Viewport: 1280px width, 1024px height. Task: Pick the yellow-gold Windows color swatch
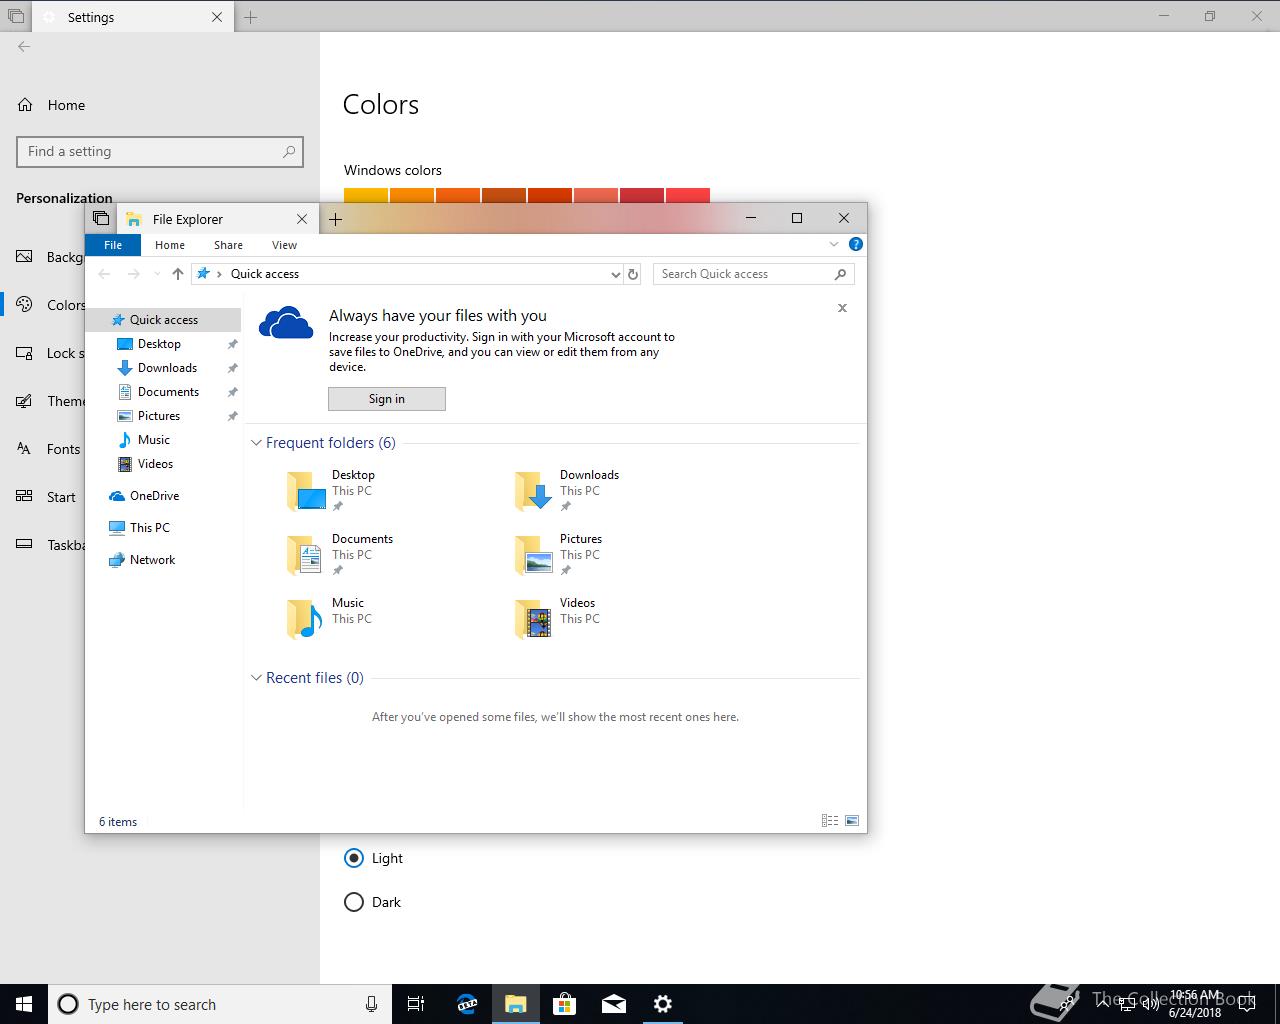click(x=366, y=195)
